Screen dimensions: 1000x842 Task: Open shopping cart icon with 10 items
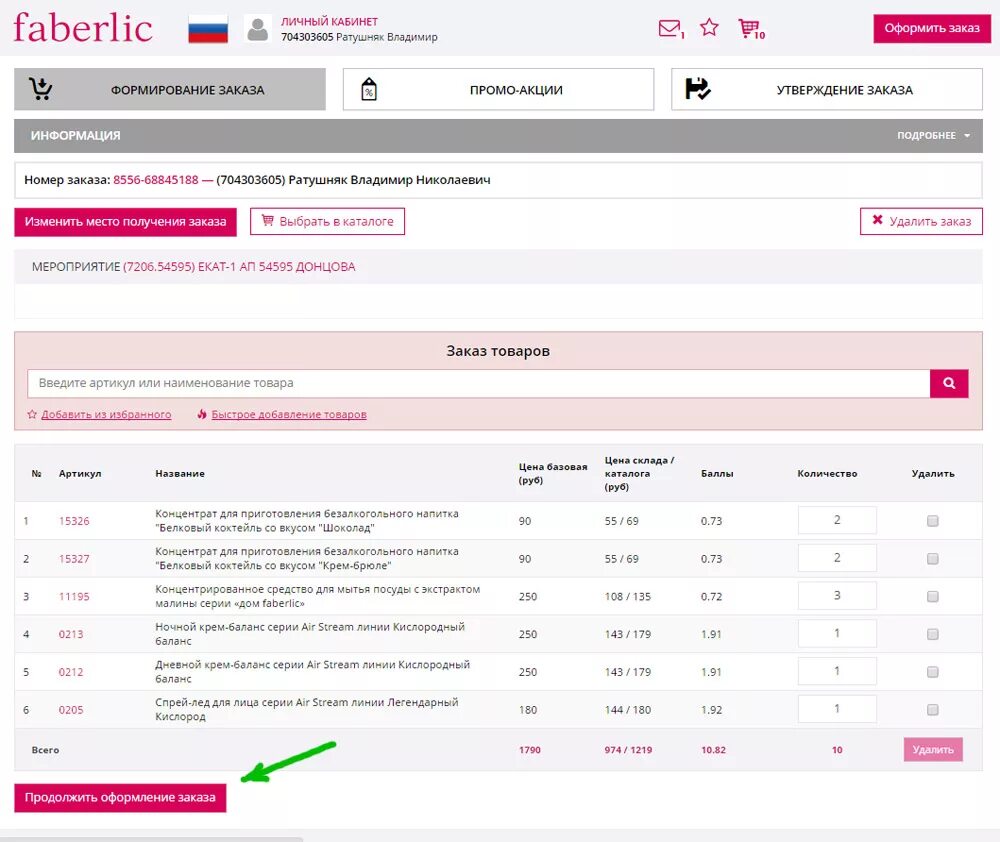pos(749,28)
